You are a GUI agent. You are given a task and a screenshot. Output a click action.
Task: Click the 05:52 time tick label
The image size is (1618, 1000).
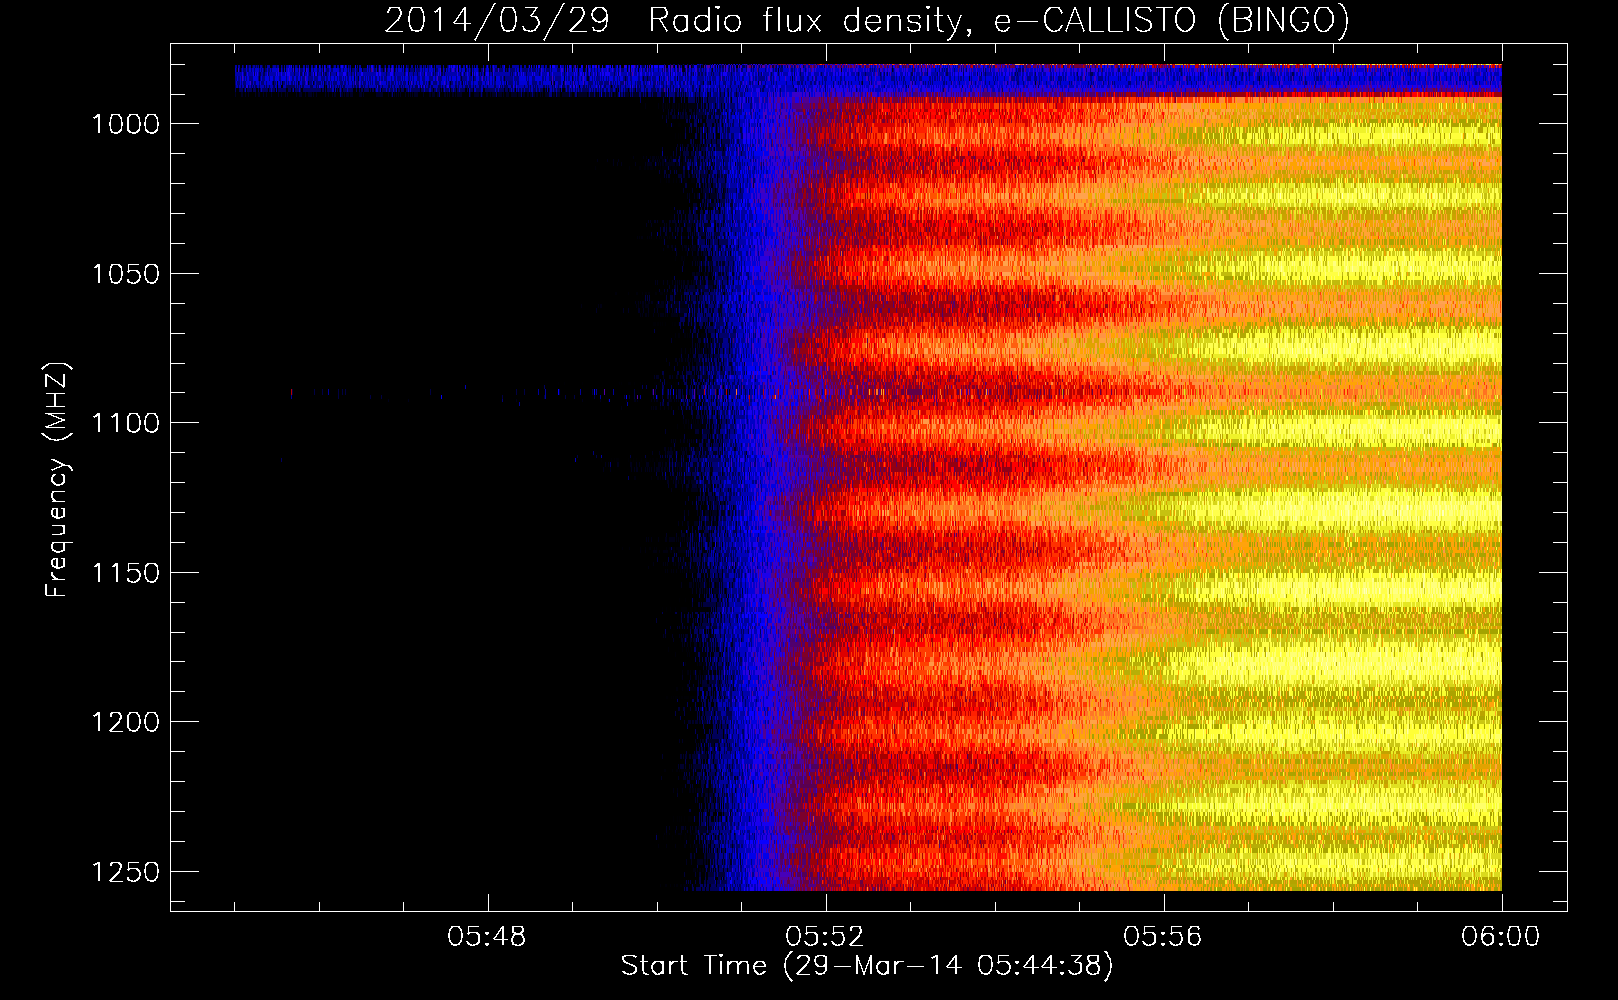[x=825, y=937]
